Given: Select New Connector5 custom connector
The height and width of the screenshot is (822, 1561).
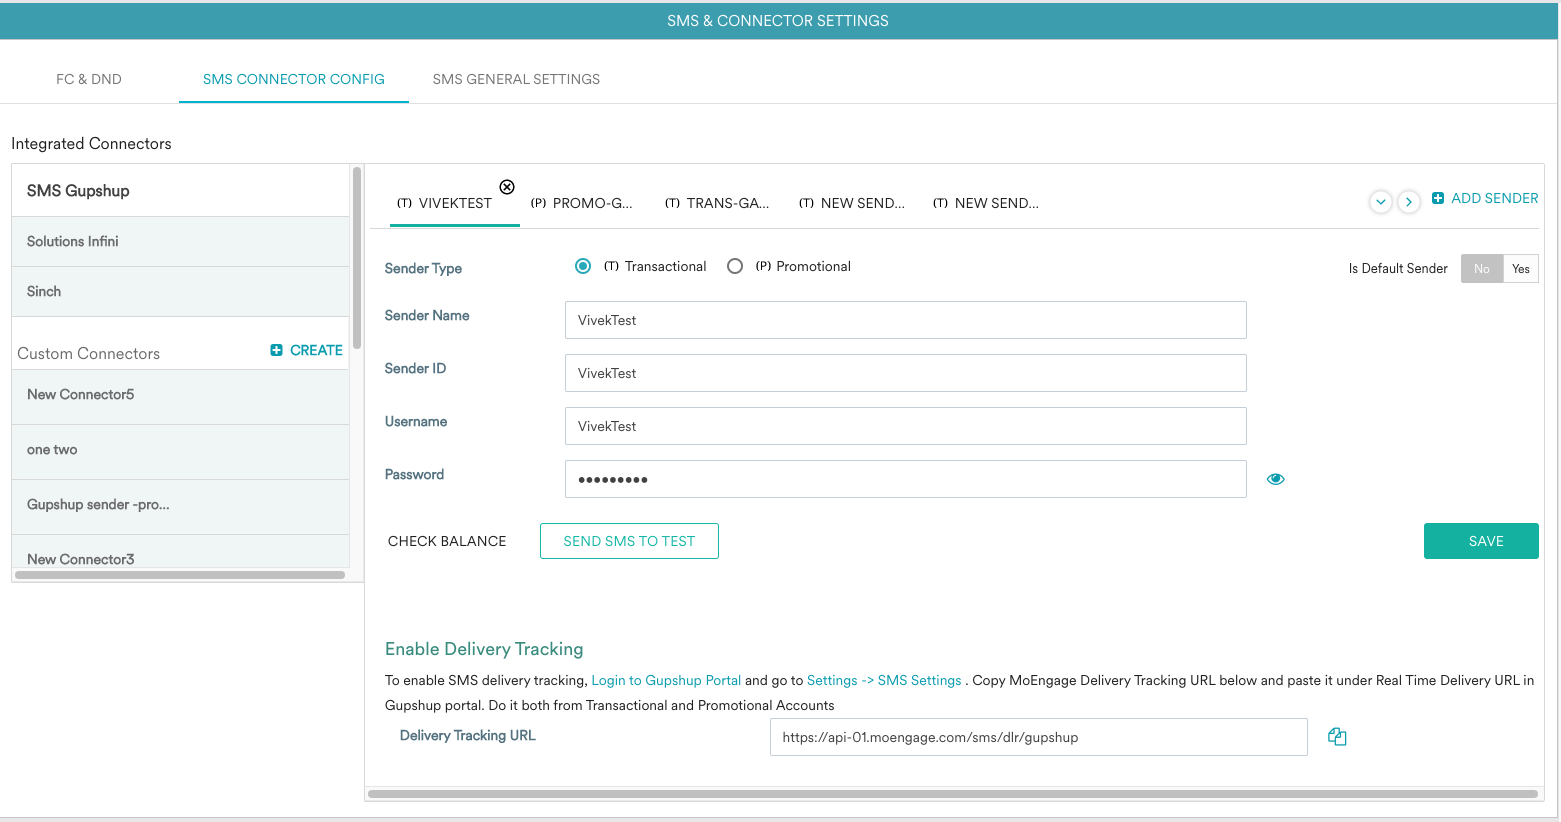Looking at the screenshot, I should pyautogui.click(x=180, y=395).
